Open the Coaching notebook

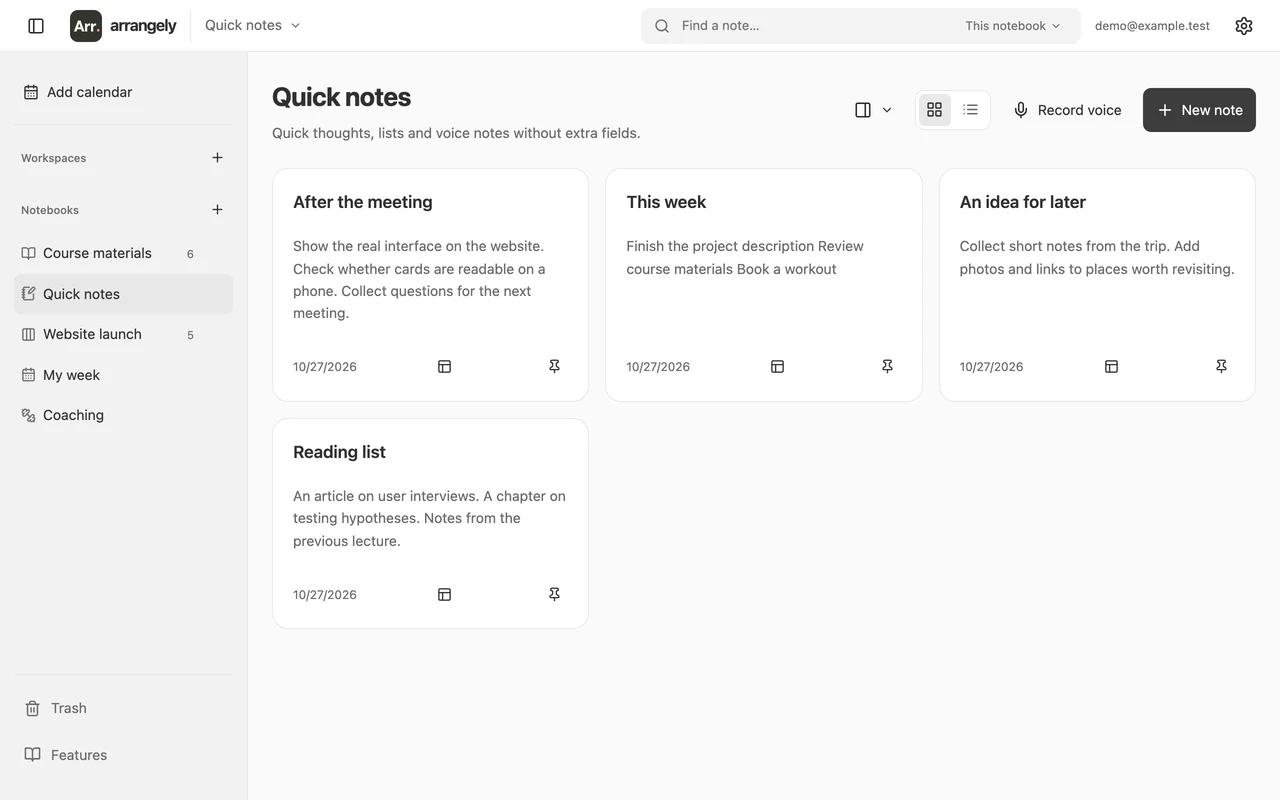pos(123,415)
